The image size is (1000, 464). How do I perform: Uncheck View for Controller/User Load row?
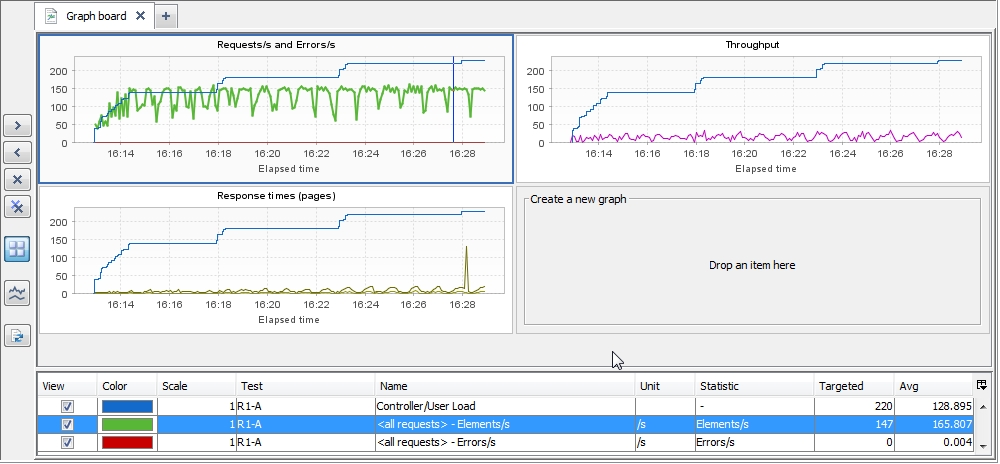click(67, 407)
